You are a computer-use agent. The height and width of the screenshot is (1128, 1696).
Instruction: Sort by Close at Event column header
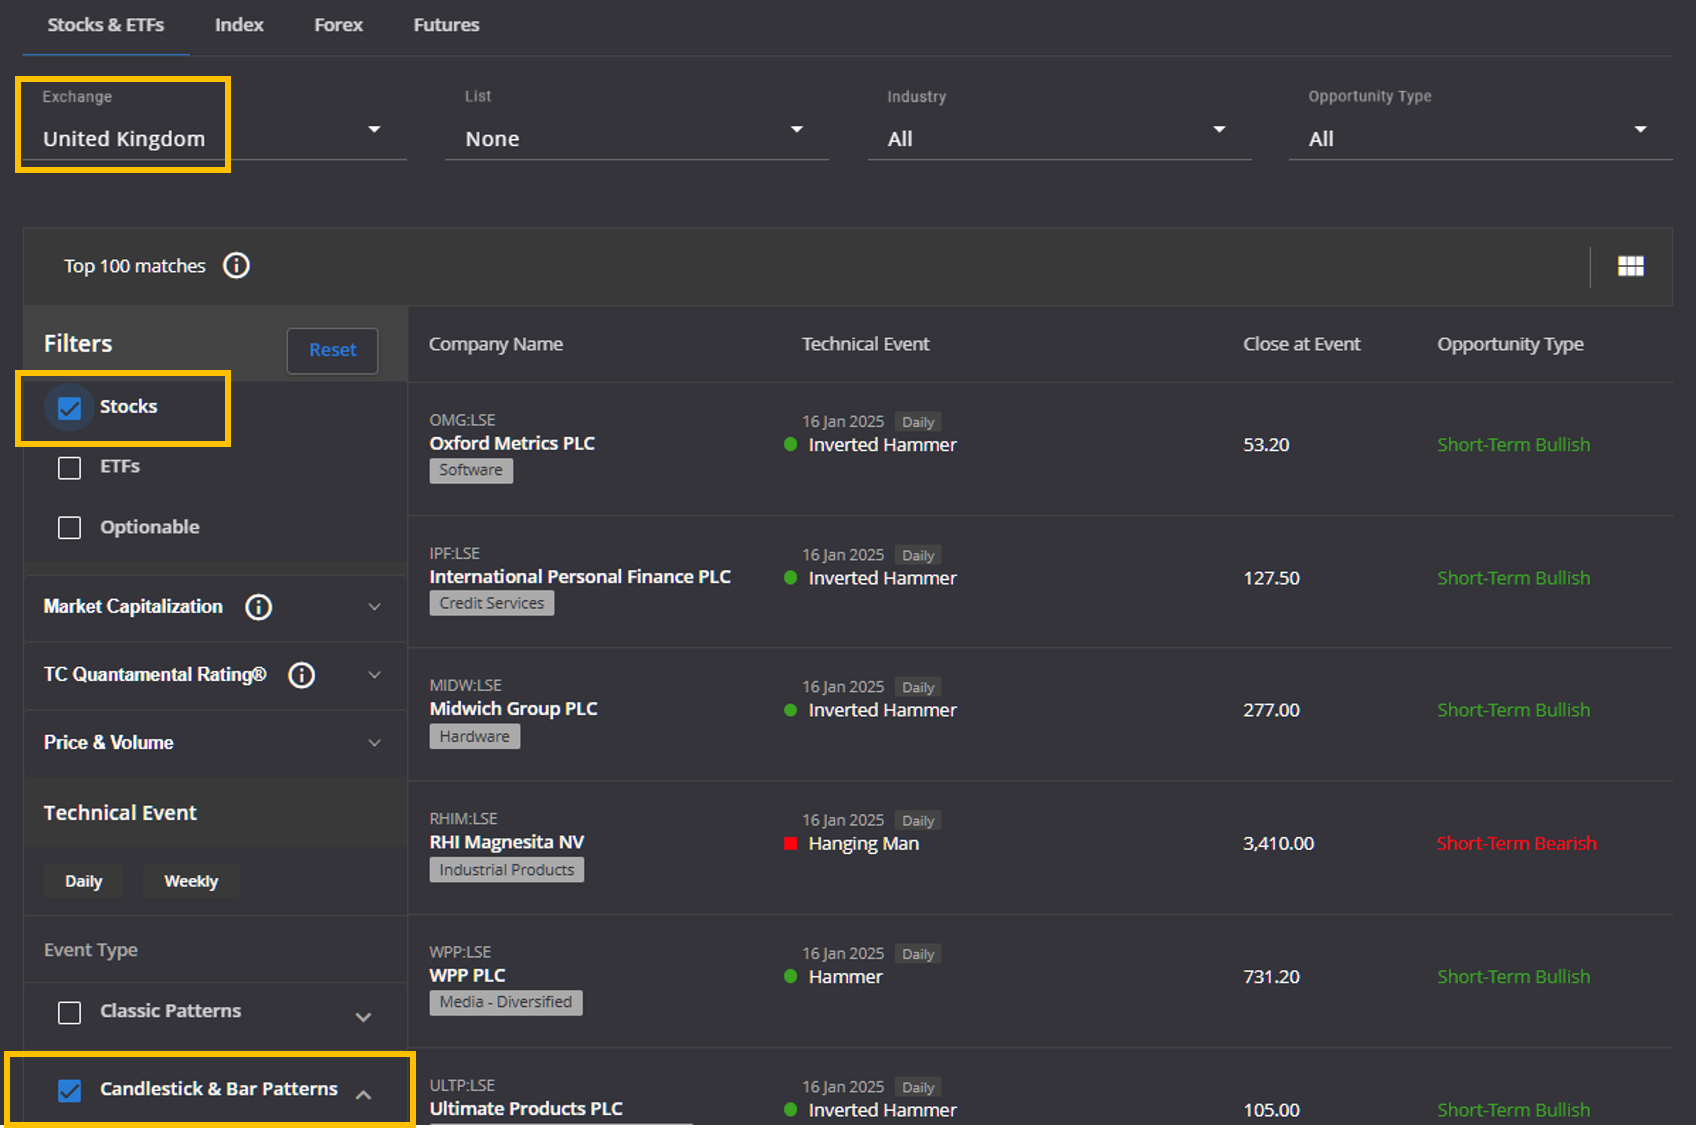[x=1301, y=344]
